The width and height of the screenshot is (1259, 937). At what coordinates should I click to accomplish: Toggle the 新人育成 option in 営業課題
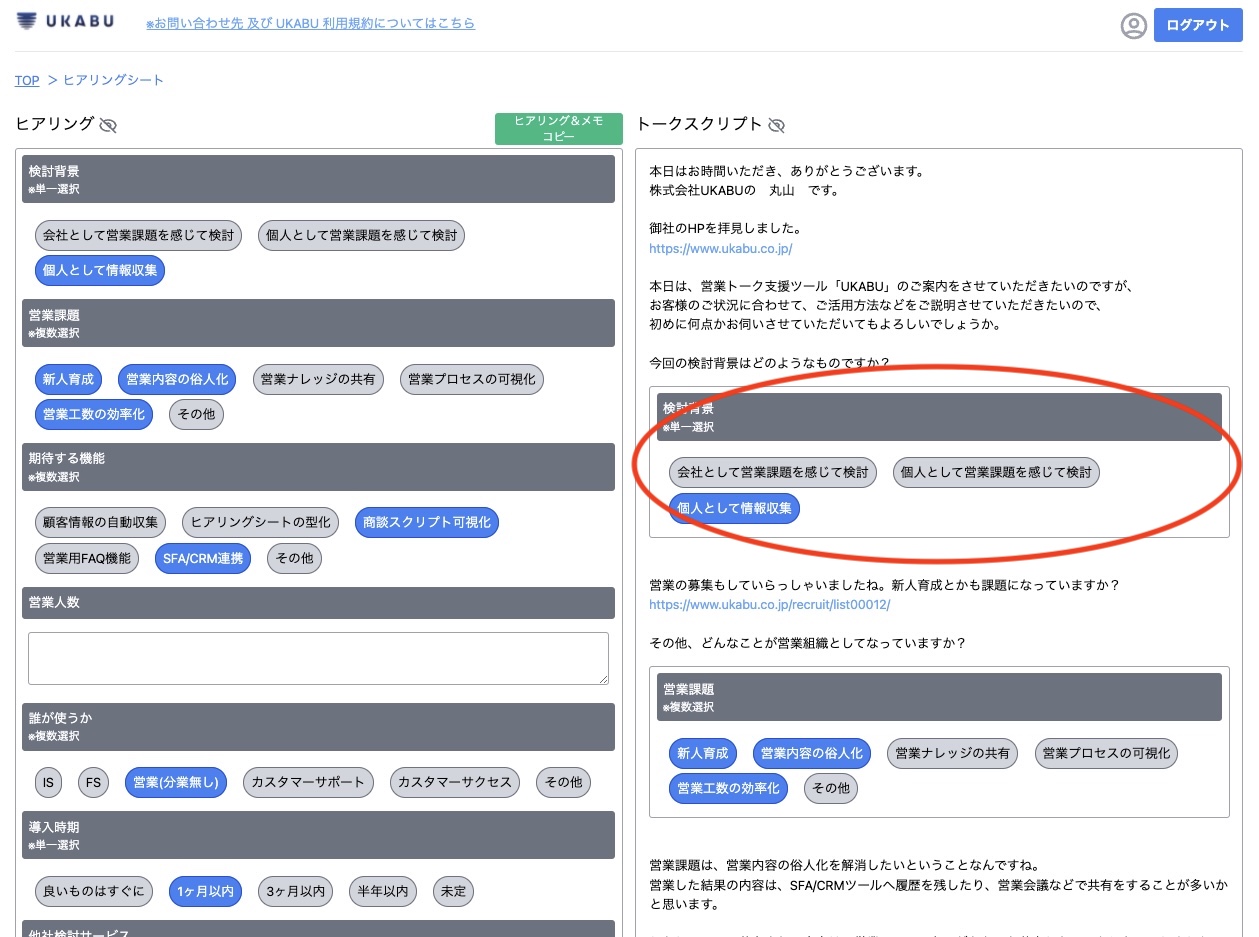[x=68, y=379]
